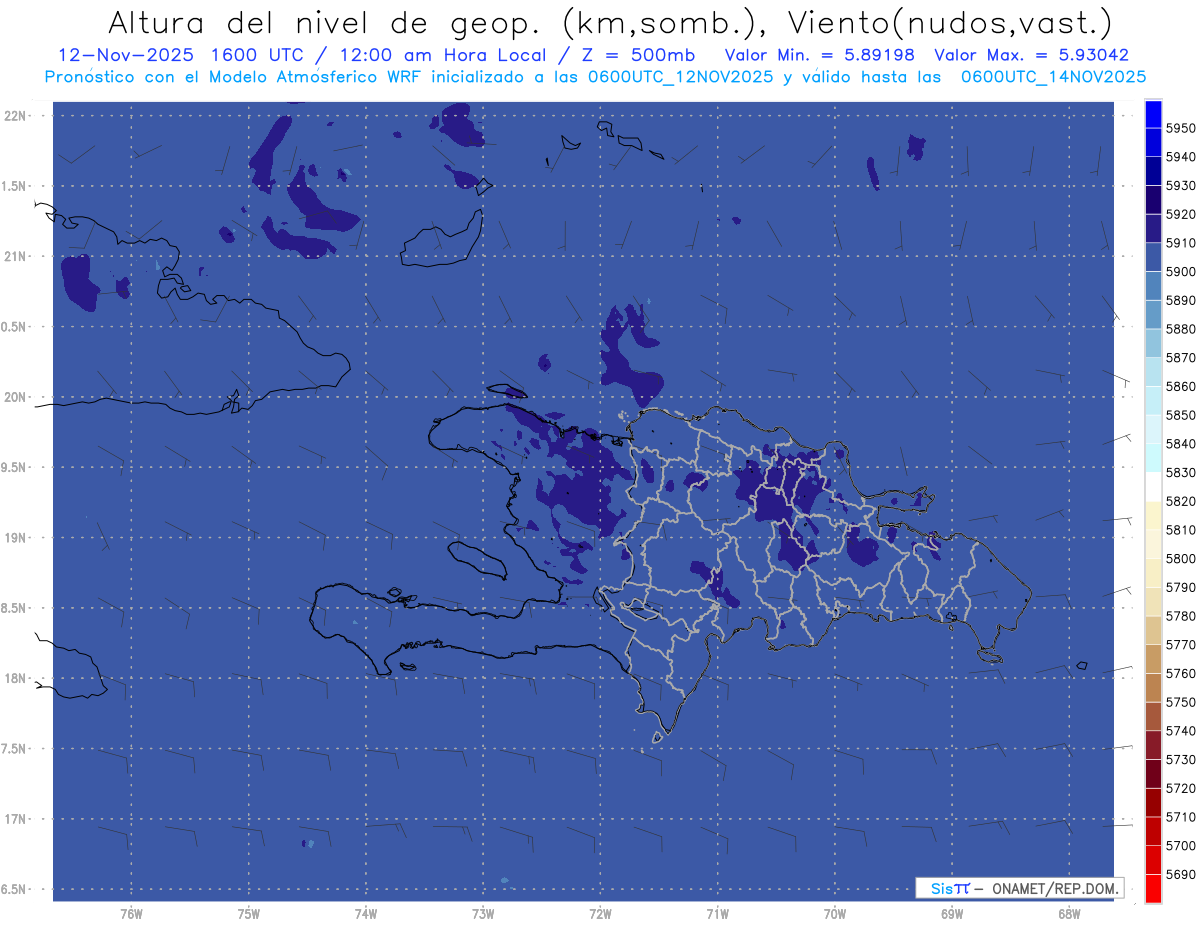Click the '5700' color scale value
The image size is (1200, 927).
pyautogui.click(x=1181, y=845)
